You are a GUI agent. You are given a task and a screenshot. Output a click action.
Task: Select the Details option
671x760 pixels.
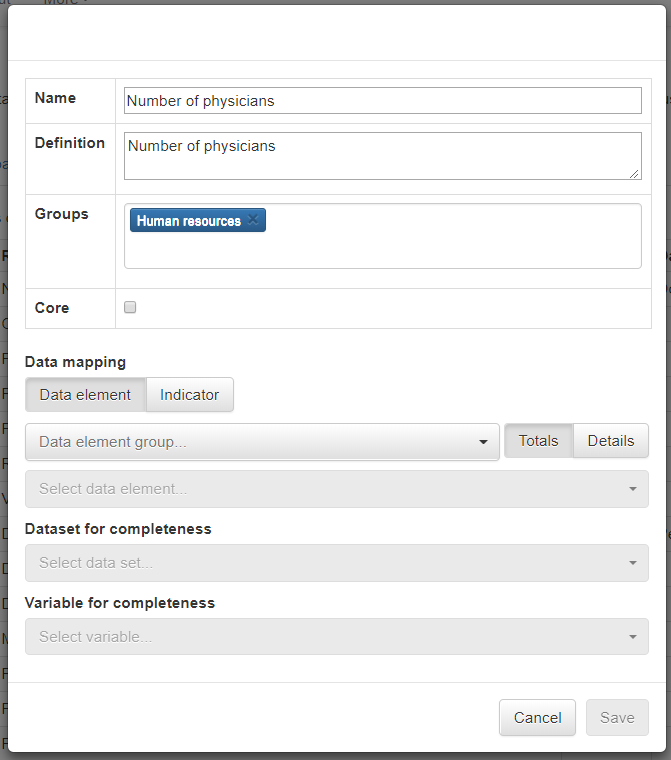coord(611,441)
